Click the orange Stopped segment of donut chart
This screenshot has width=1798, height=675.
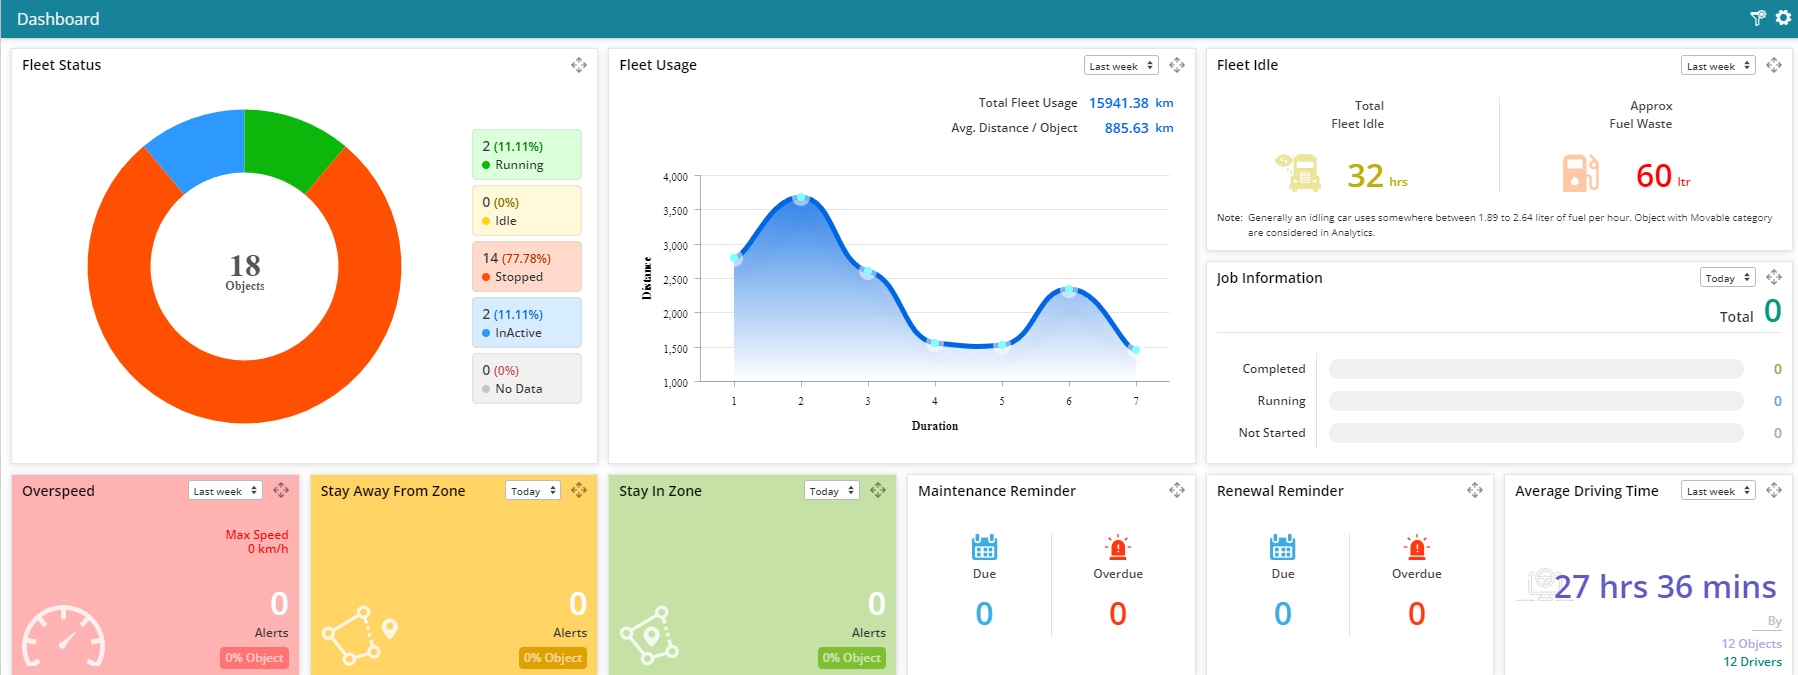pos(244,390)
